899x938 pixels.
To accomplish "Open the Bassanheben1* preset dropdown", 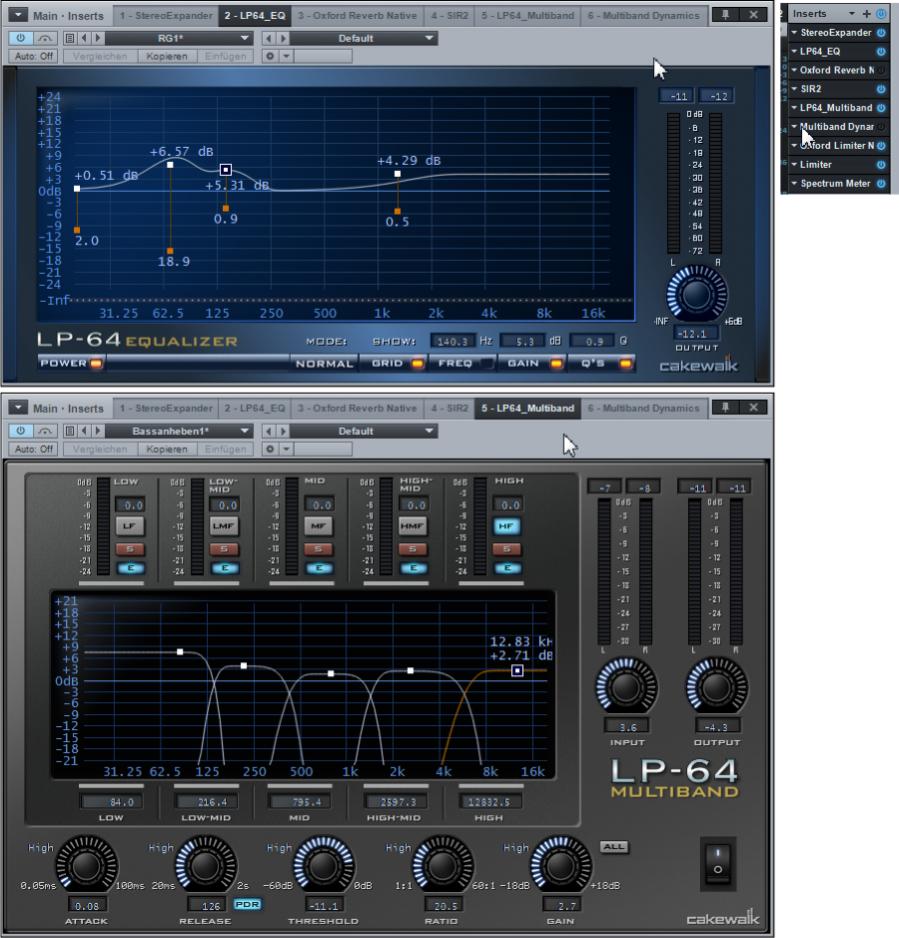I will coord(179,431).
